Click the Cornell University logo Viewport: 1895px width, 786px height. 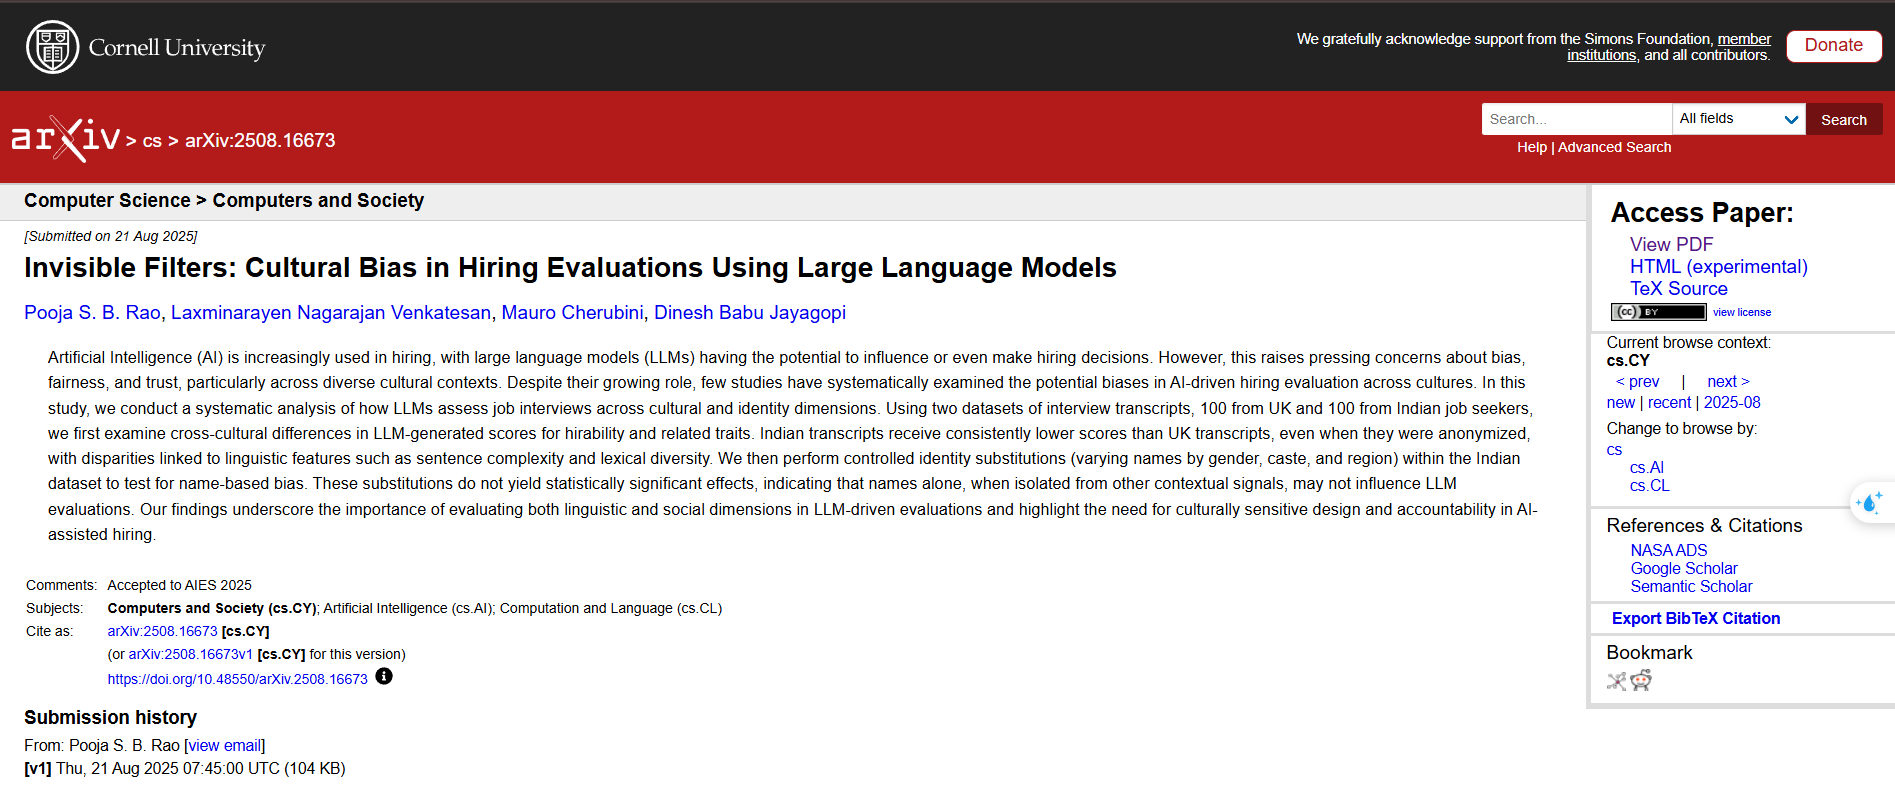(146, 47)
